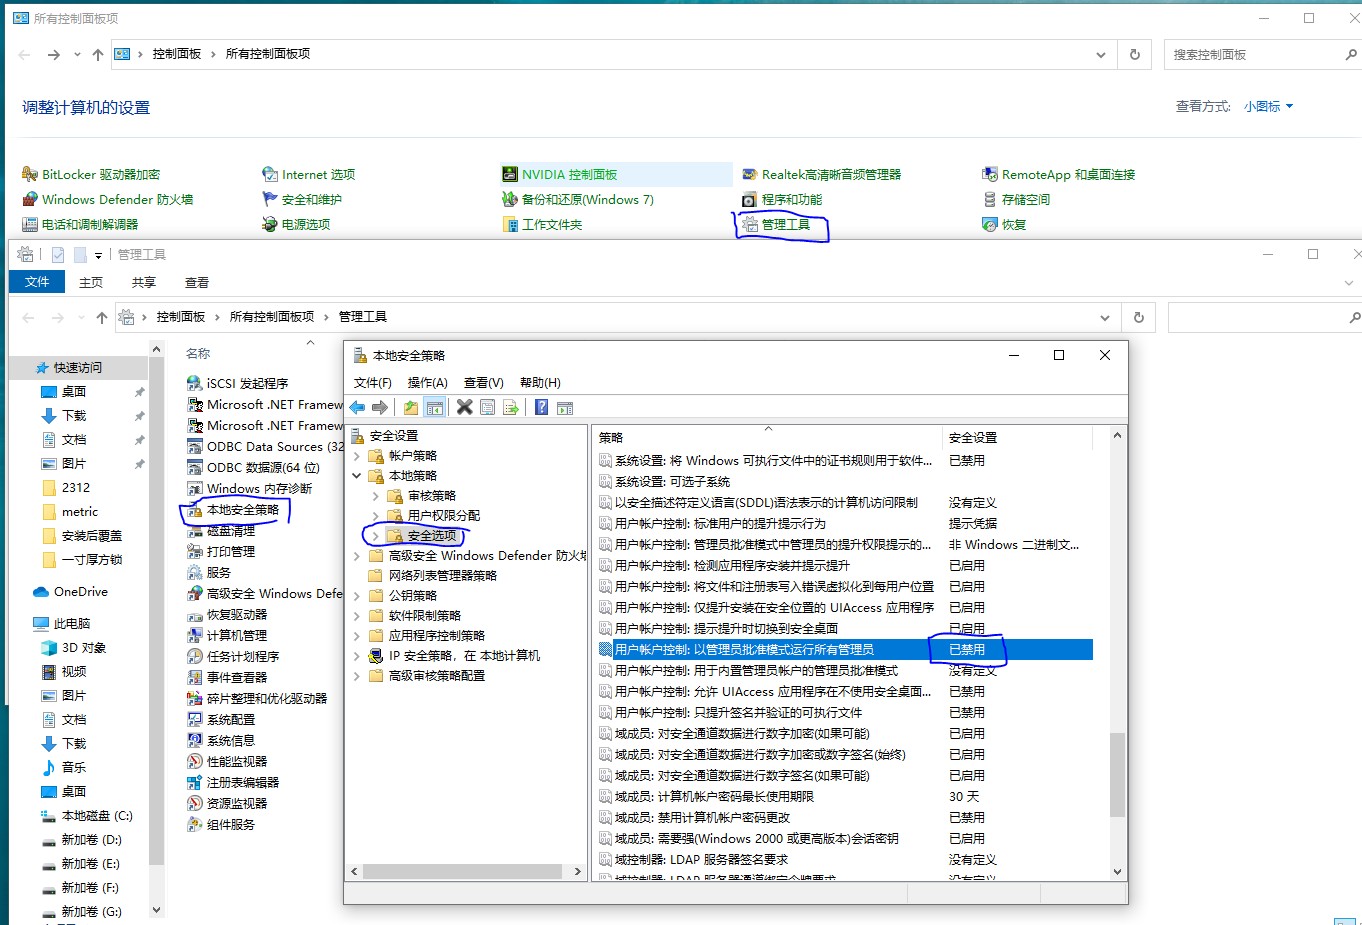This screenshot has width=1362, height=925.
Task: Click Back arrow in Local Security Policy toolbar
Action: 357,407
